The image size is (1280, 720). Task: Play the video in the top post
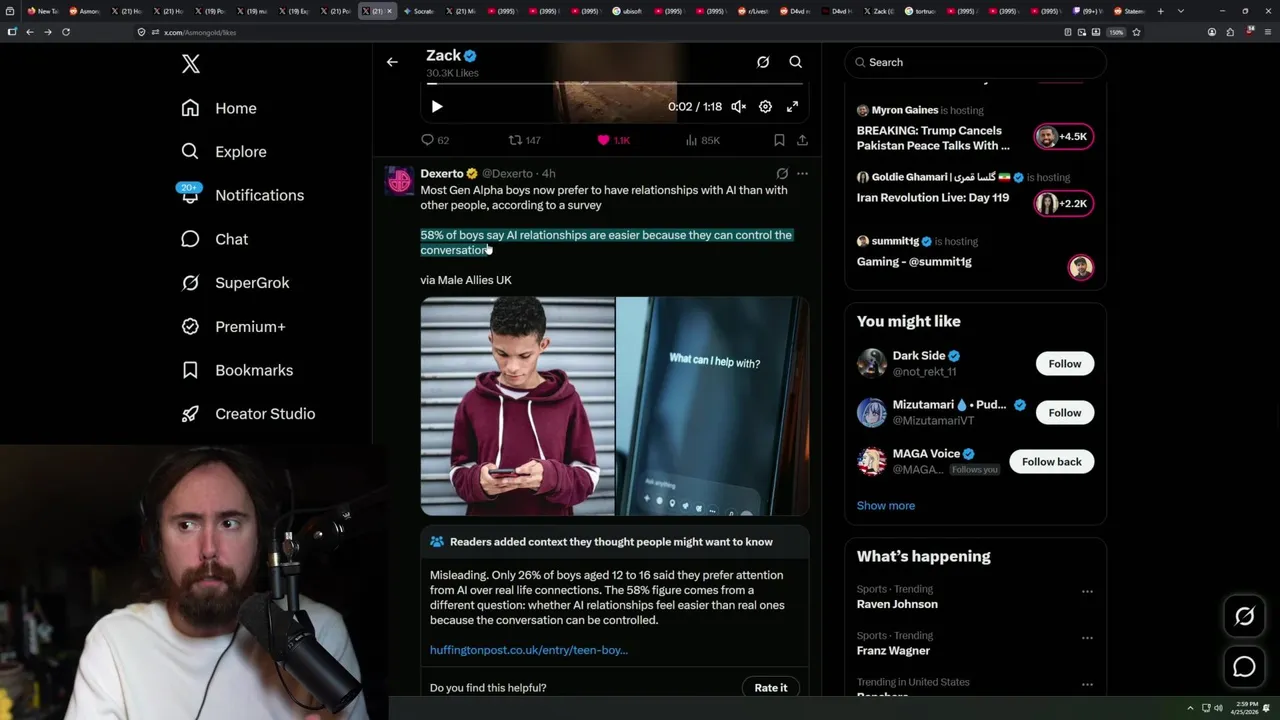[437, 106]
